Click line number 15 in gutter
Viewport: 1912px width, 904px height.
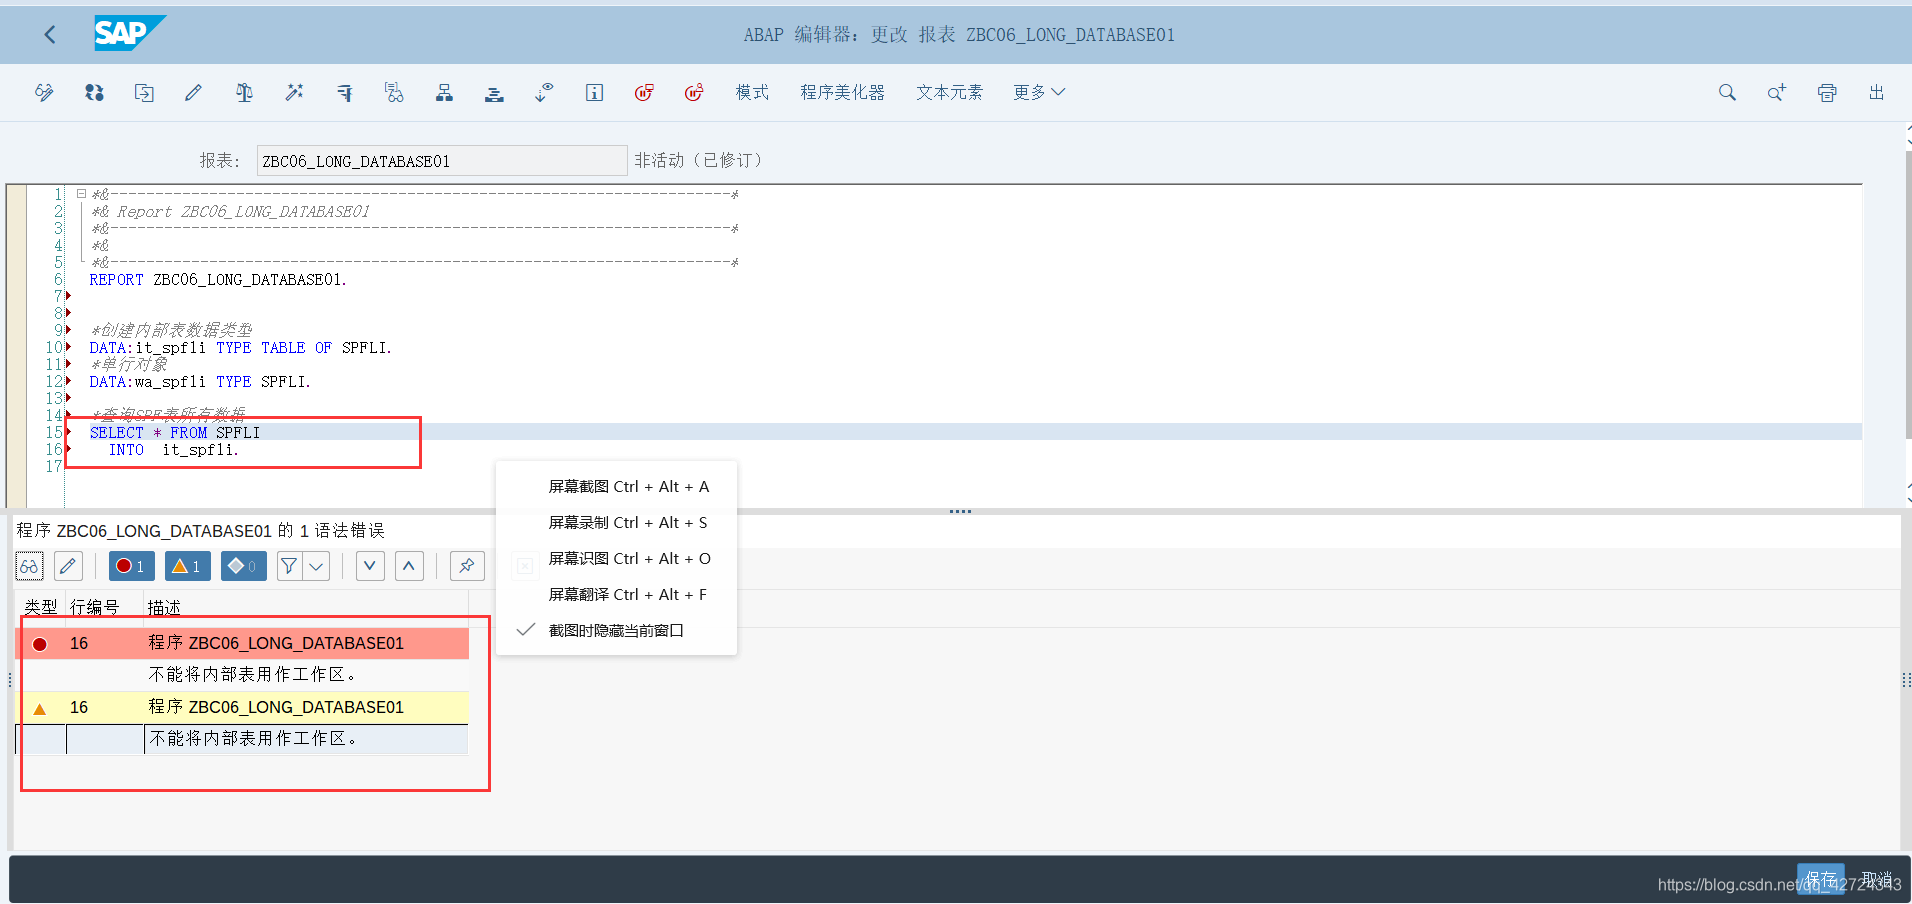54,433
